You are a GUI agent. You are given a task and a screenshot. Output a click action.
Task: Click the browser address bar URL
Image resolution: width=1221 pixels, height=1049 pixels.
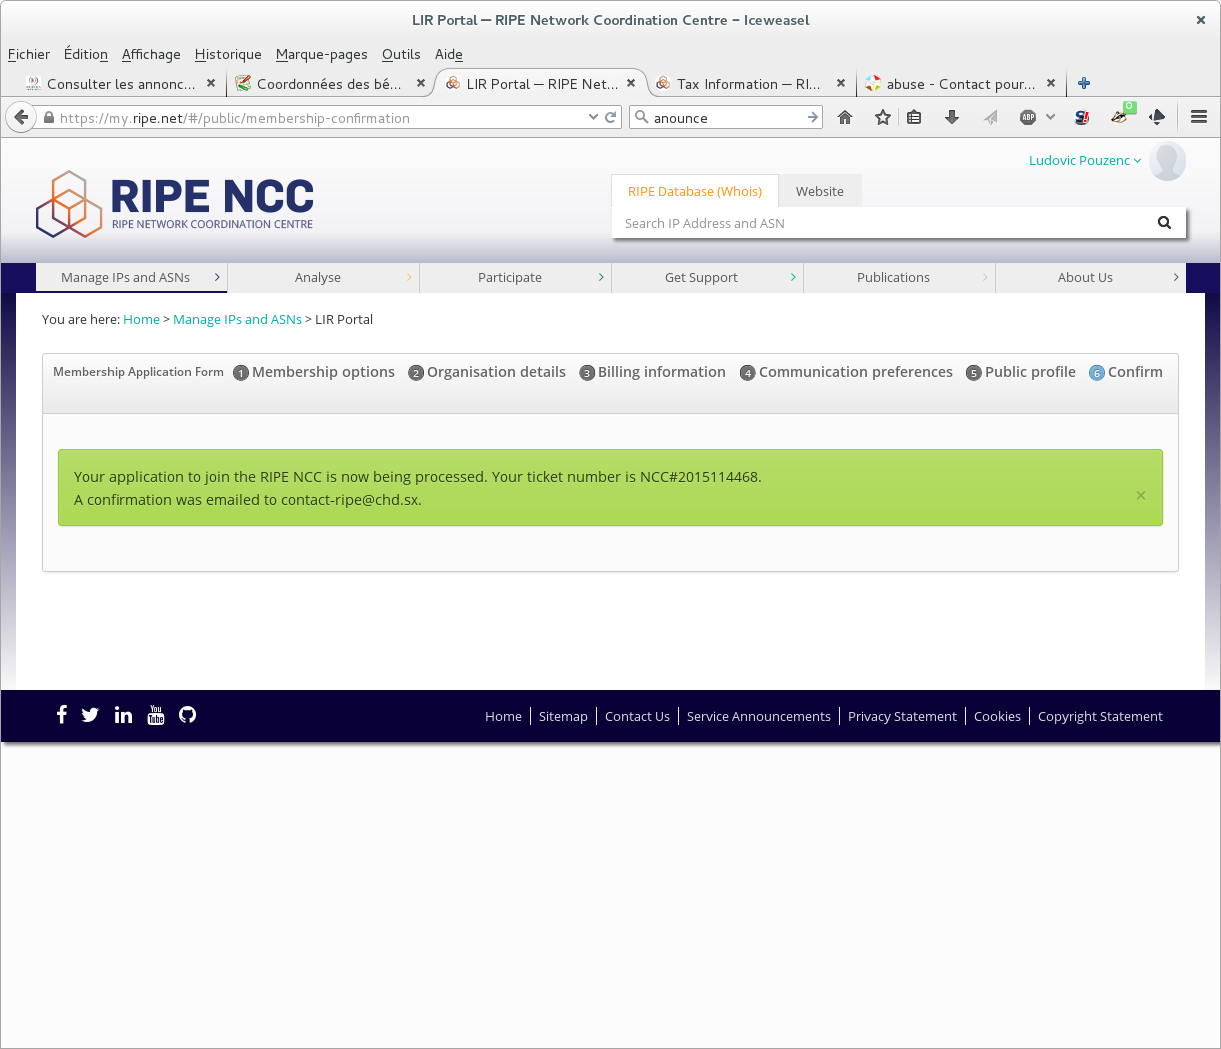[x=320, y=117]
